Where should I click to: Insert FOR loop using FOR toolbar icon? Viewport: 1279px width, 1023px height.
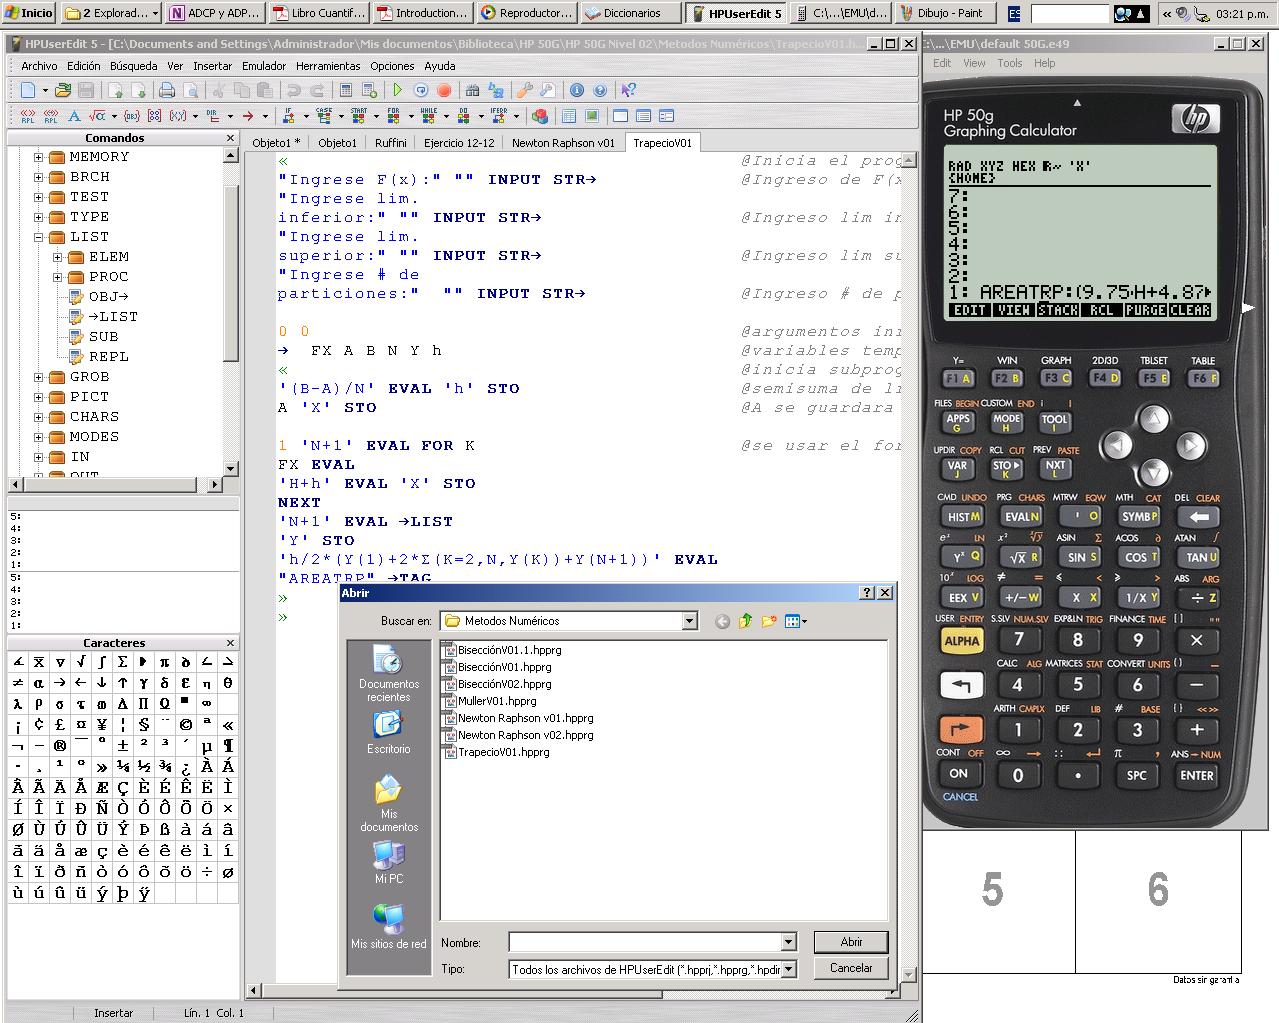click(394, 116)
